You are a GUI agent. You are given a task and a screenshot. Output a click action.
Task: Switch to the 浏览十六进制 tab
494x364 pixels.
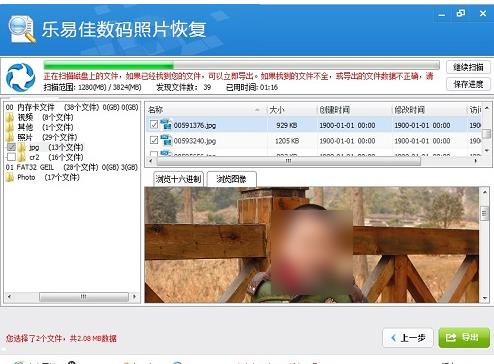tap(178, 179)
